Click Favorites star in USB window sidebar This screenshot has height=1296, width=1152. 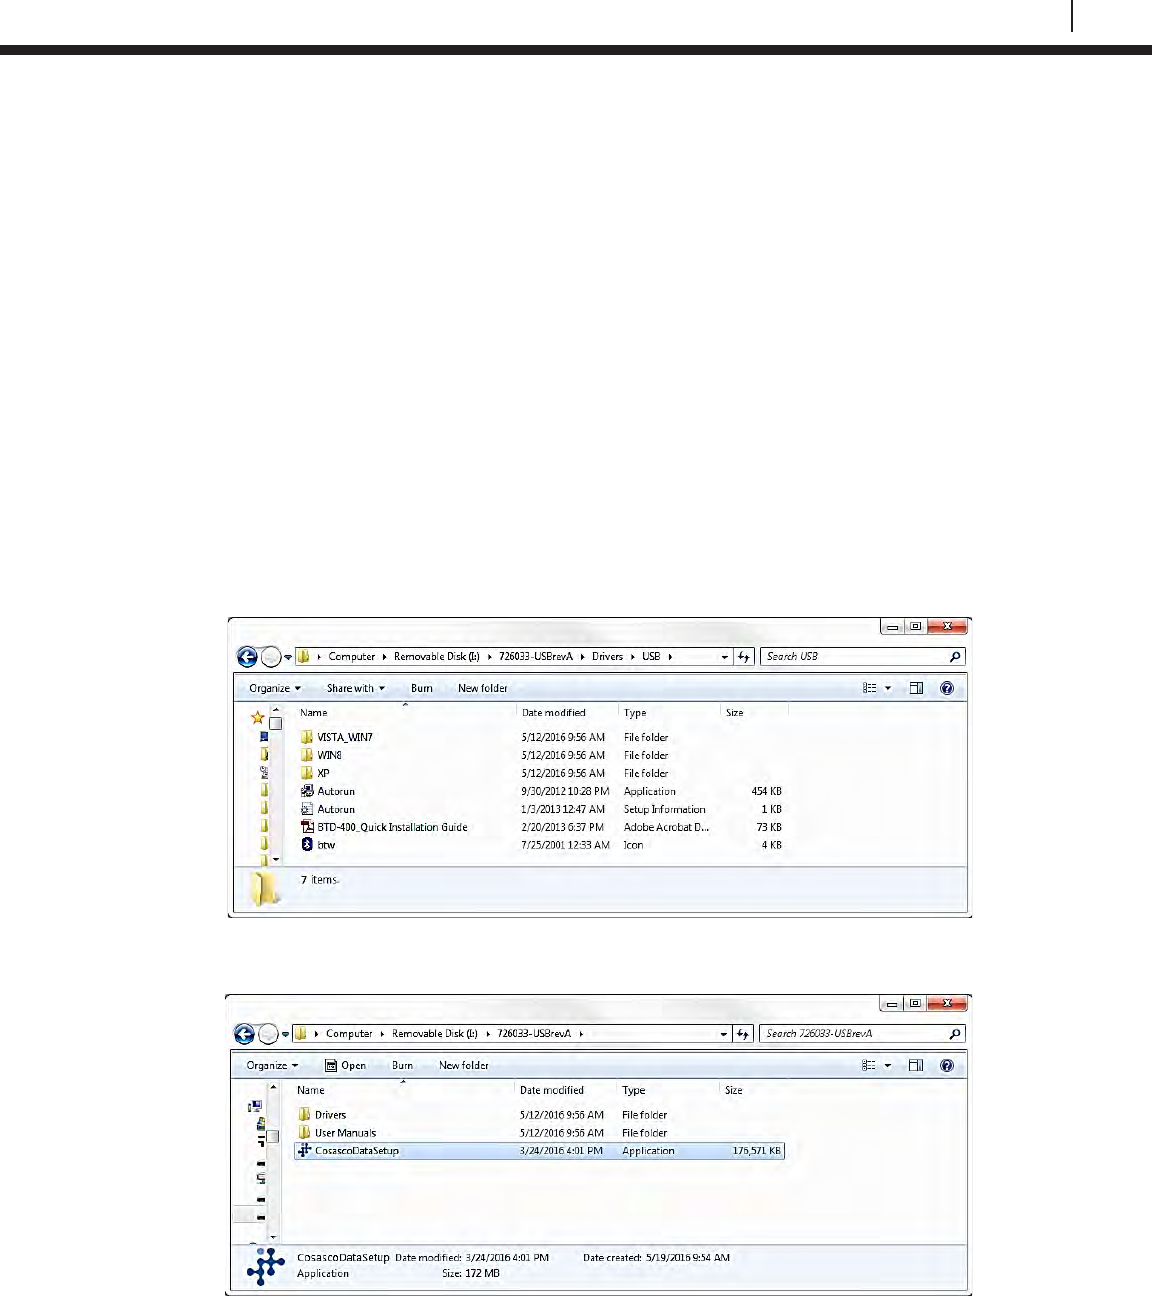257,717
